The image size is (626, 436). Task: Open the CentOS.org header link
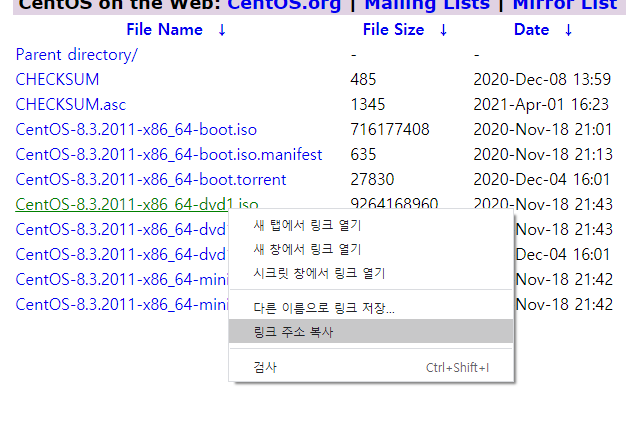(284, 6)
